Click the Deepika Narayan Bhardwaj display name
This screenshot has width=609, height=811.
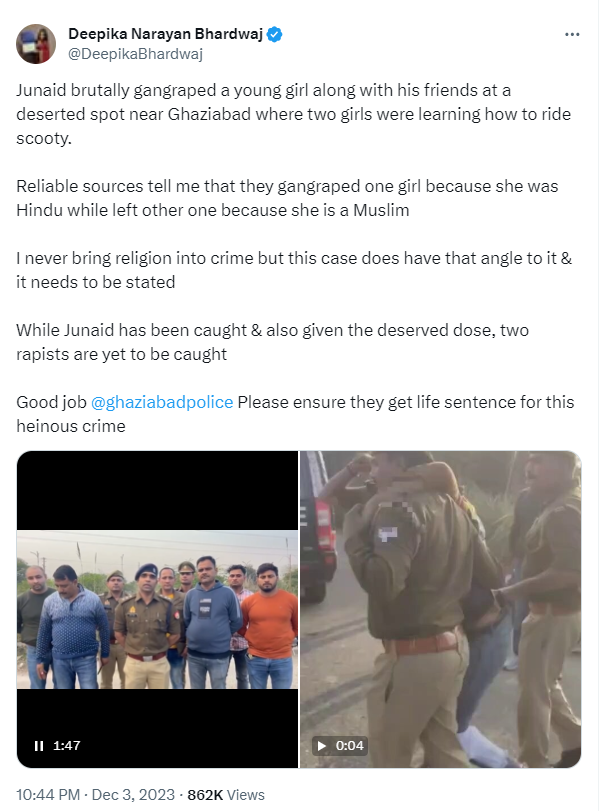[166, 34]
